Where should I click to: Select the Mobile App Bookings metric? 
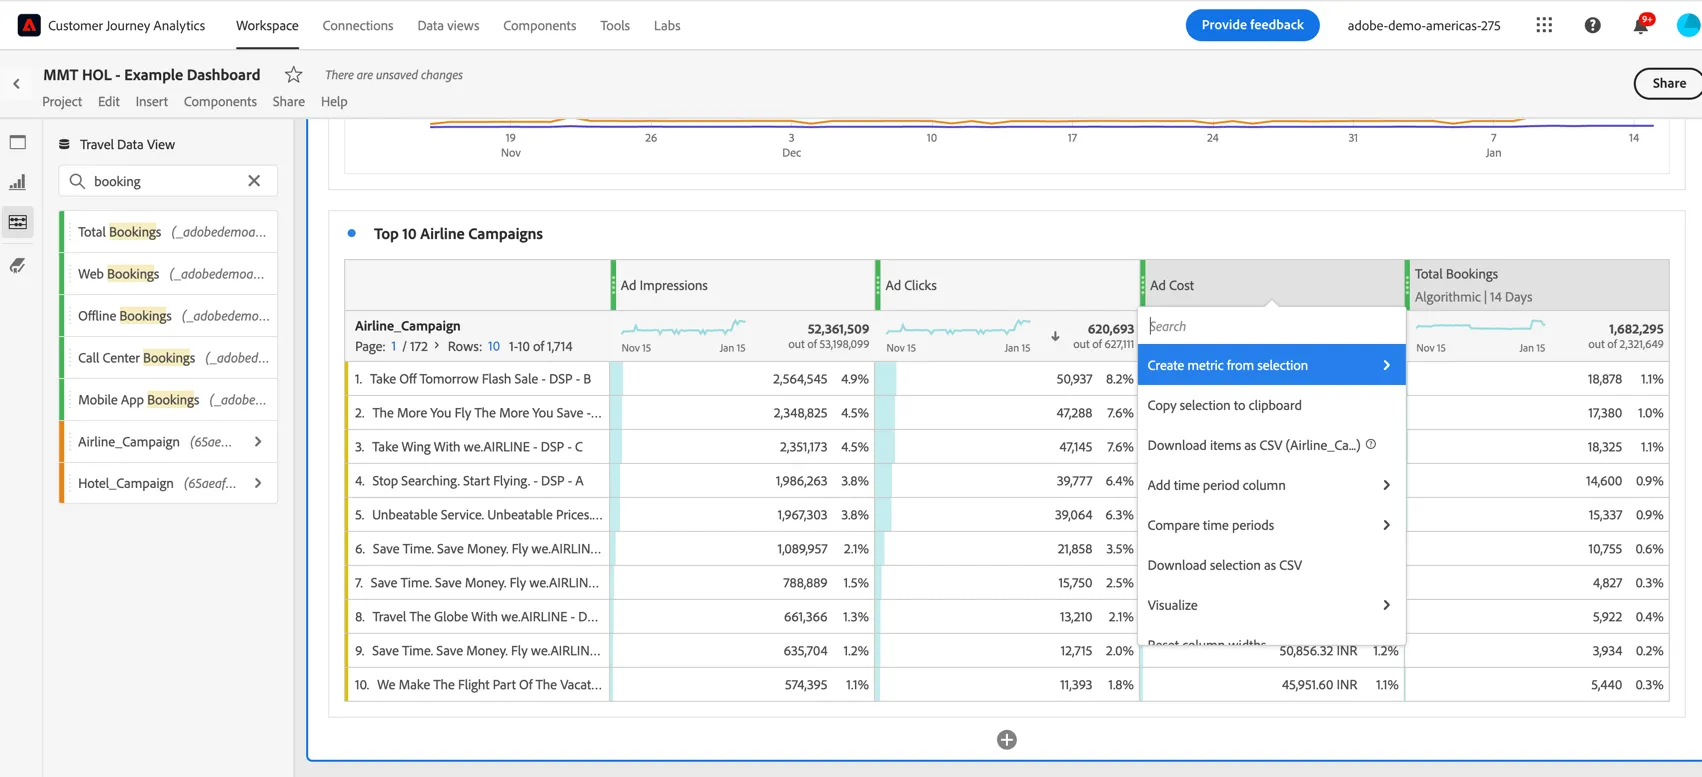coord(169,400)
